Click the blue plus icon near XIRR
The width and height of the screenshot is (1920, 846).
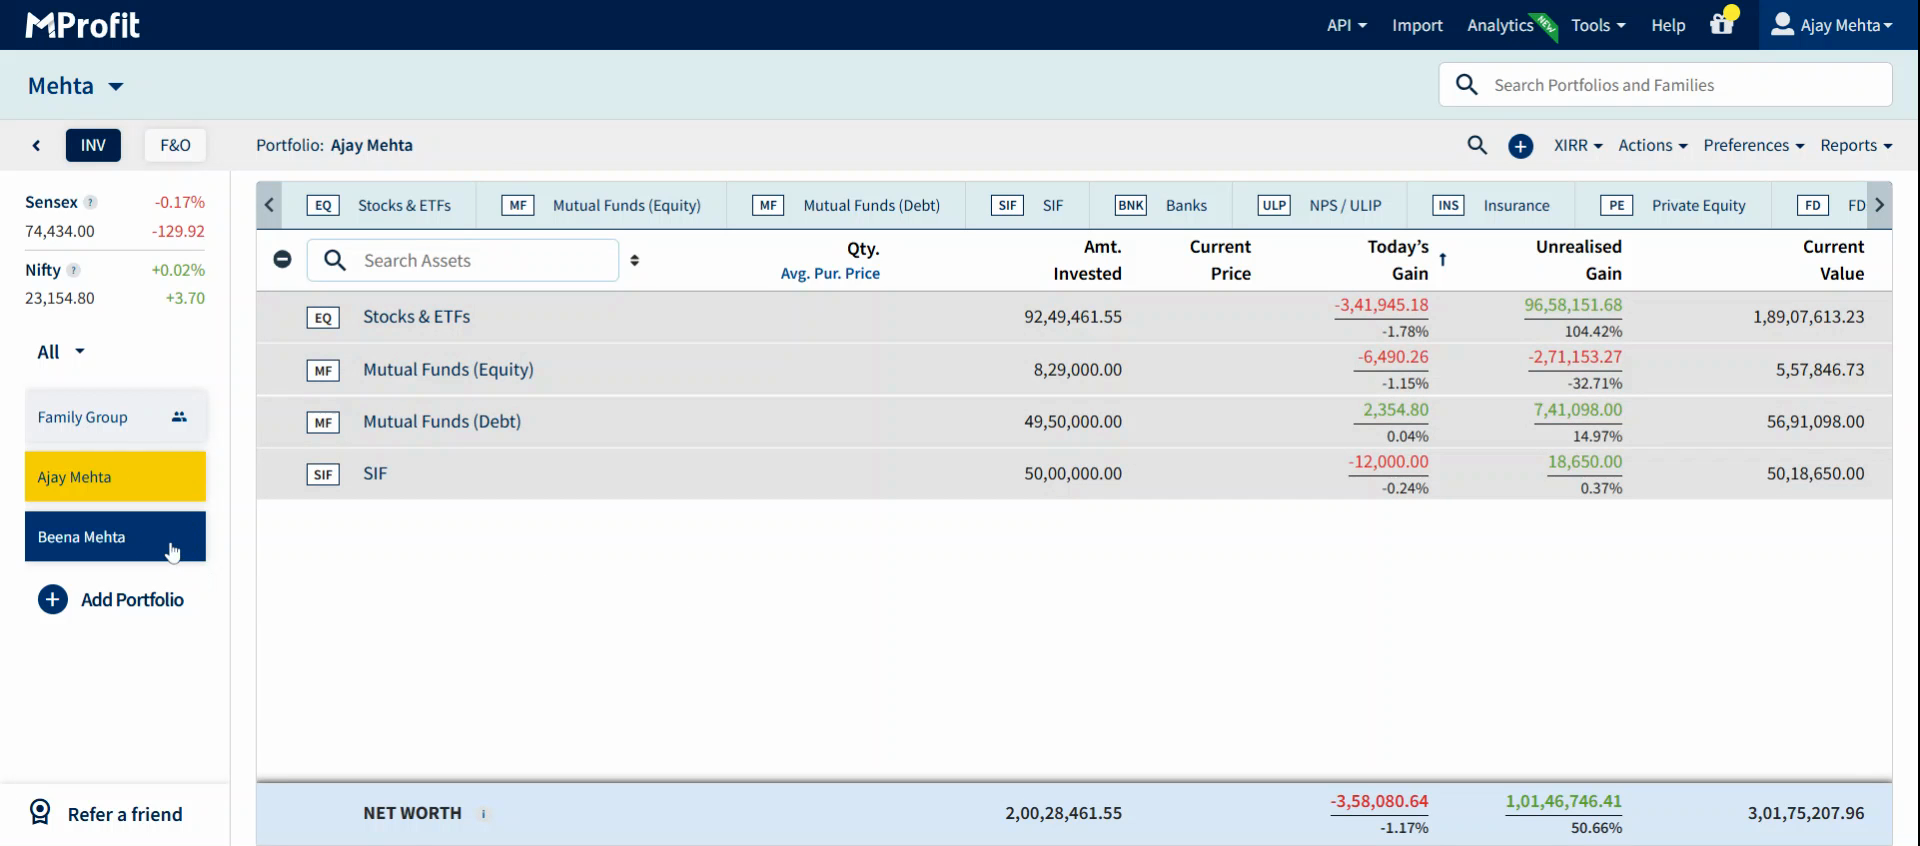[x=1520, y=146]
